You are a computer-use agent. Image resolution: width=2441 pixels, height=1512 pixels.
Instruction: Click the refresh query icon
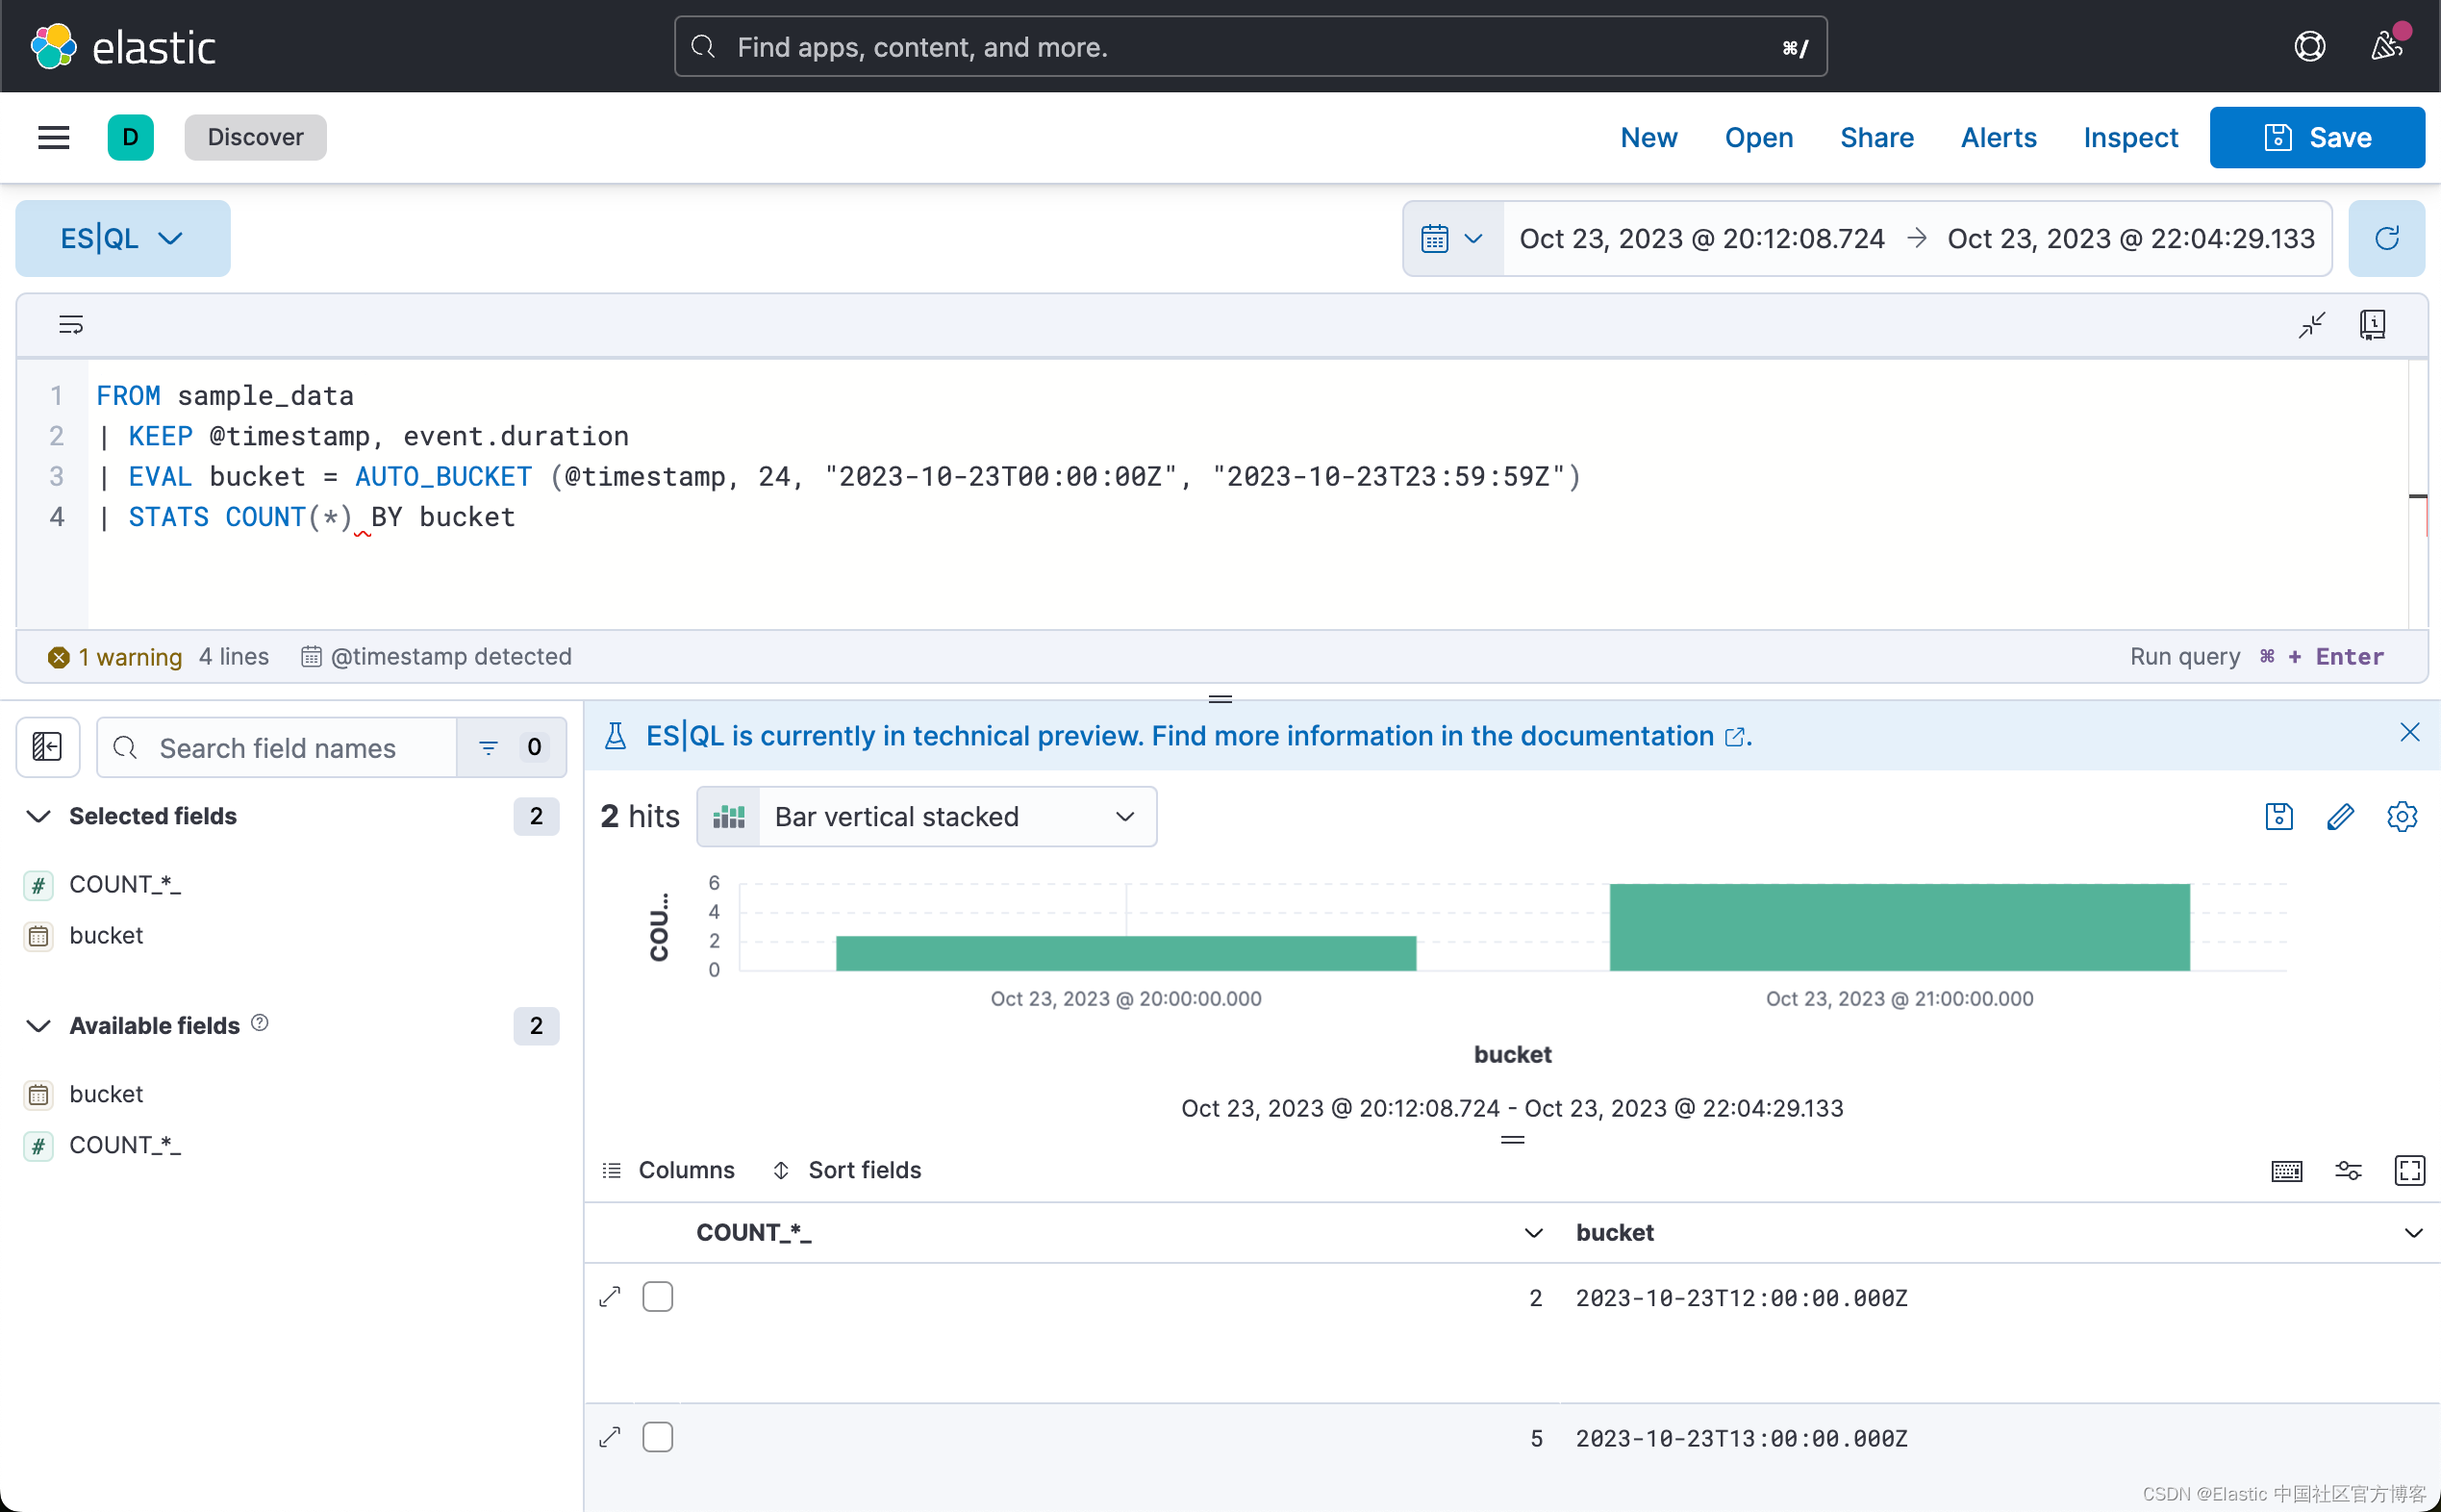(2386, 238)
